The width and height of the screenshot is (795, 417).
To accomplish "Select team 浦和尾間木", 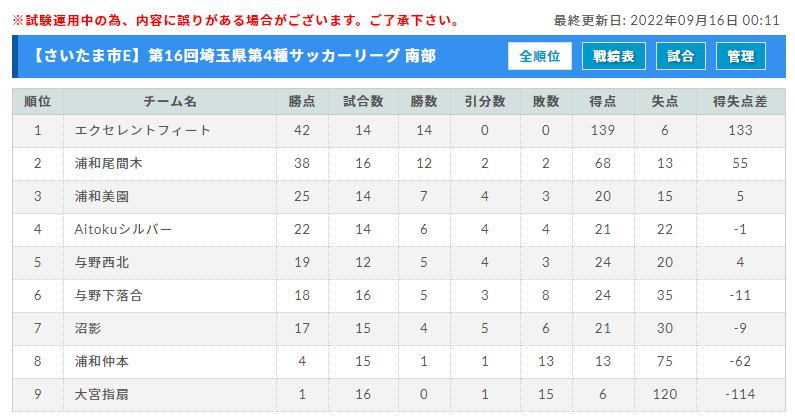I will click(109, 163).
